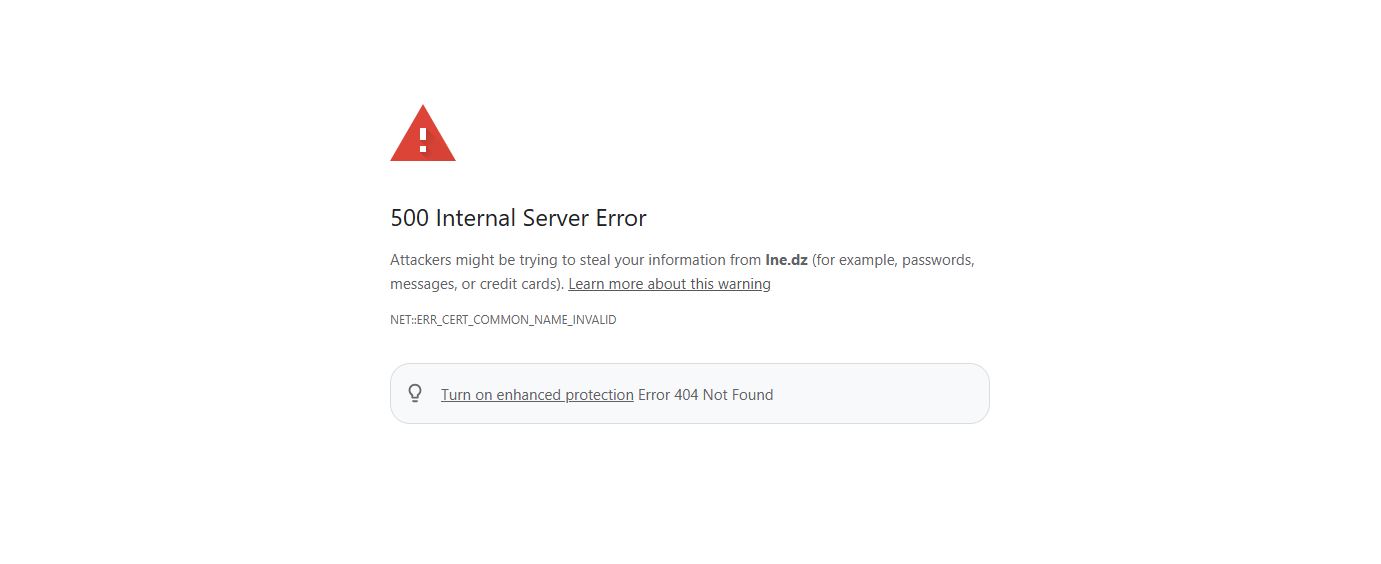Click the bold domain name ending in .dz
Screen dimensions: 1381x564
click(x=786, y=260)
